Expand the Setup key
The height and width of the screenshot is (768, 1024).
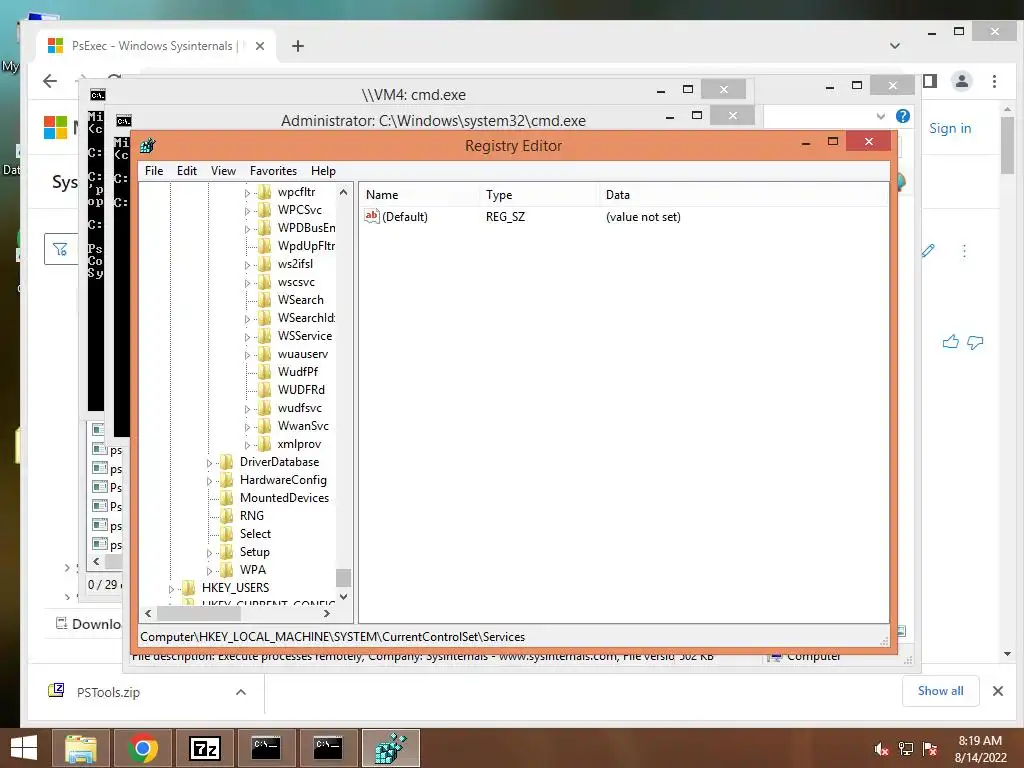210,553
